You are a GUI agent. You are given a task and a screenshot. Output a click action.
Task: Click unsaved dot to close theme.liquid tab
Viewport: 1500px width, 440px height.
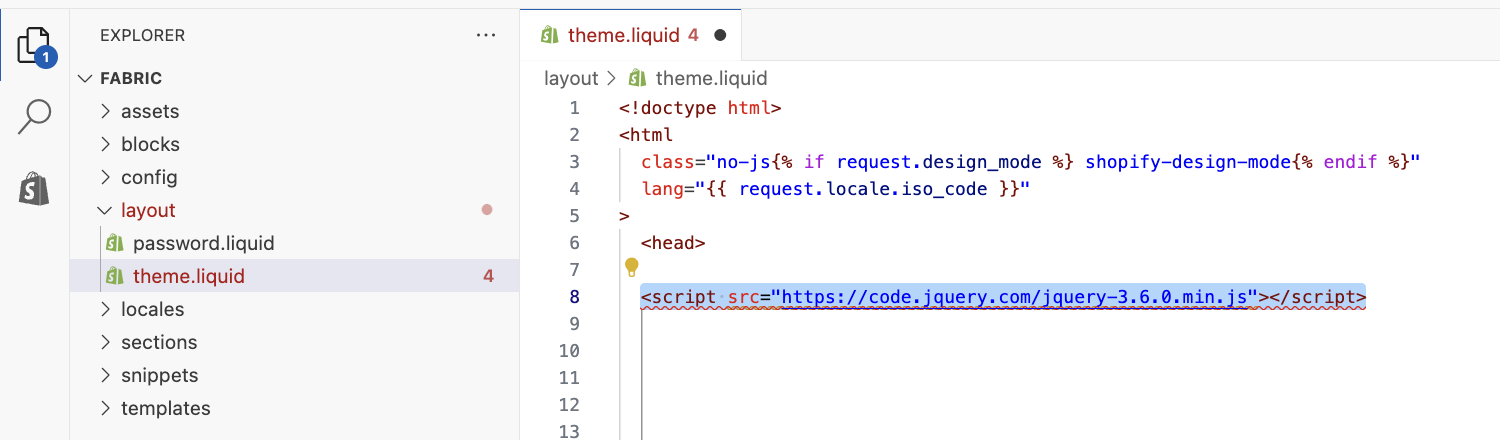coord(720,35)
